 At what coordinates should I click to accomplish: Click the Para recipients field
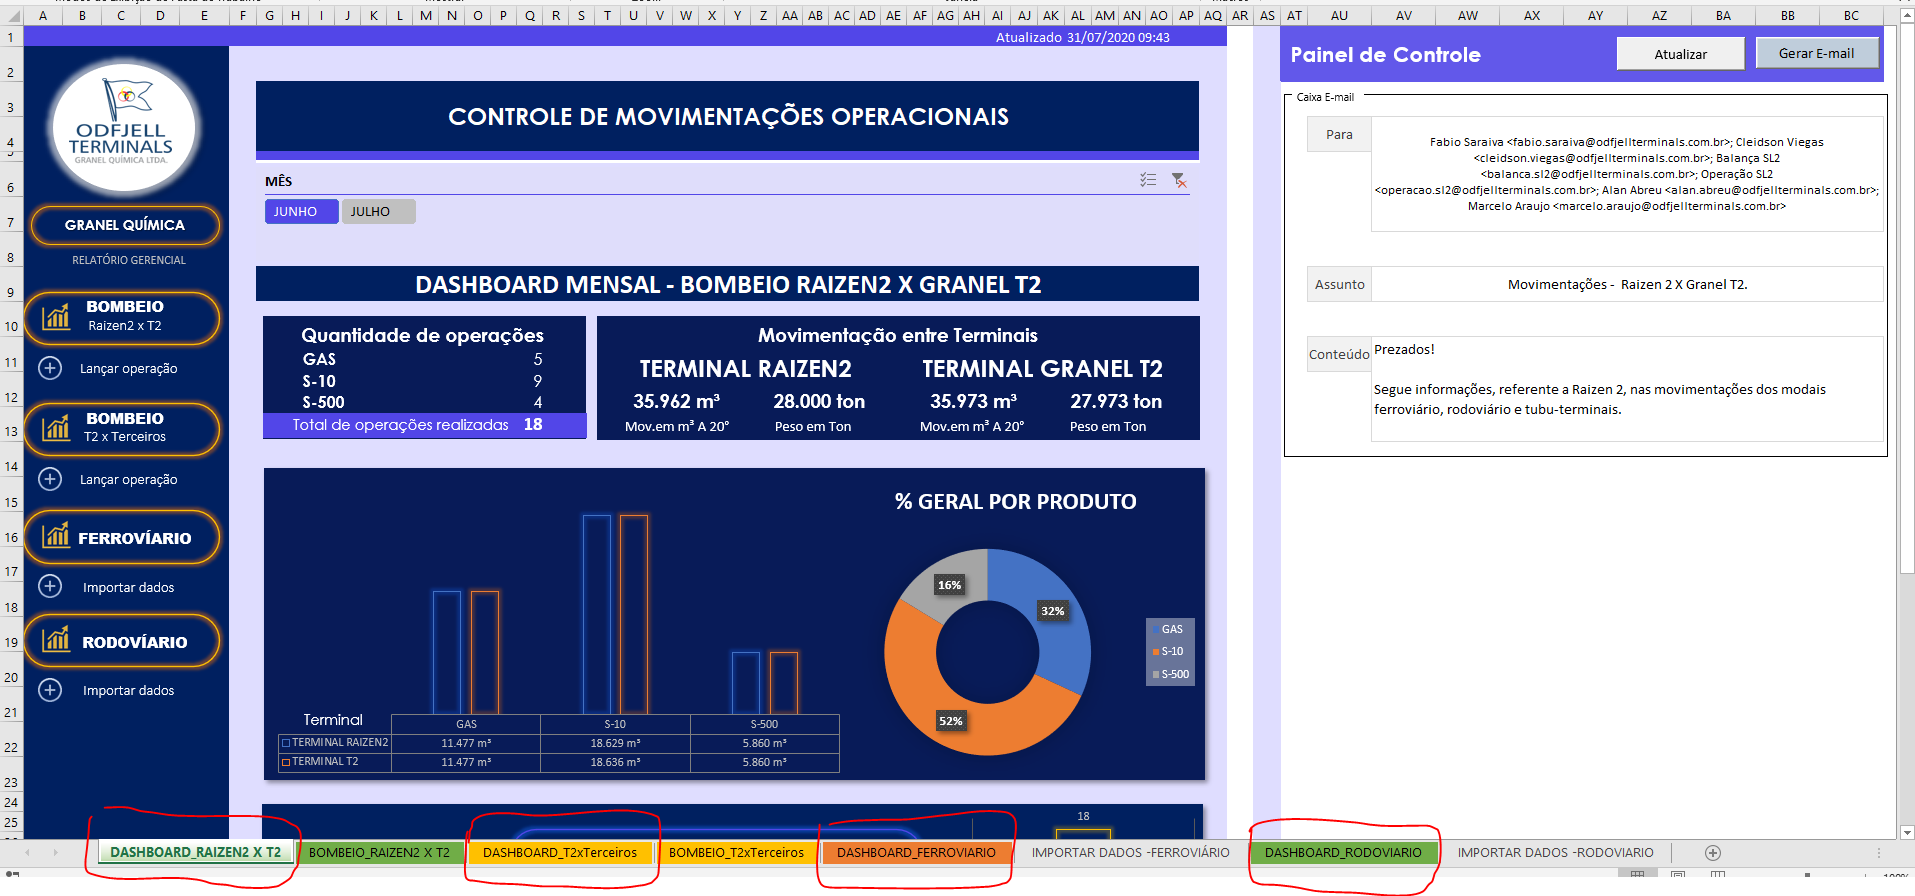click(x=1627, y=174)
